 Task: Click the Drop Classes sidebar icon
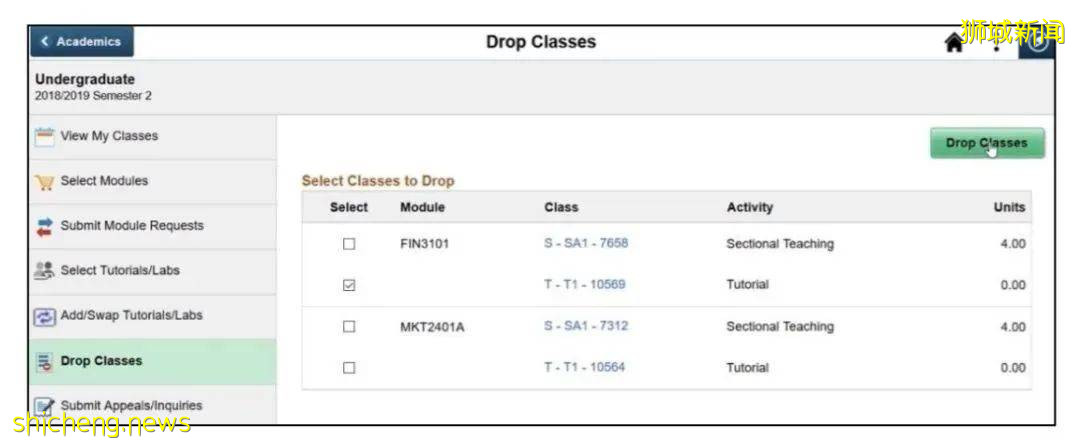pos(44,361)
